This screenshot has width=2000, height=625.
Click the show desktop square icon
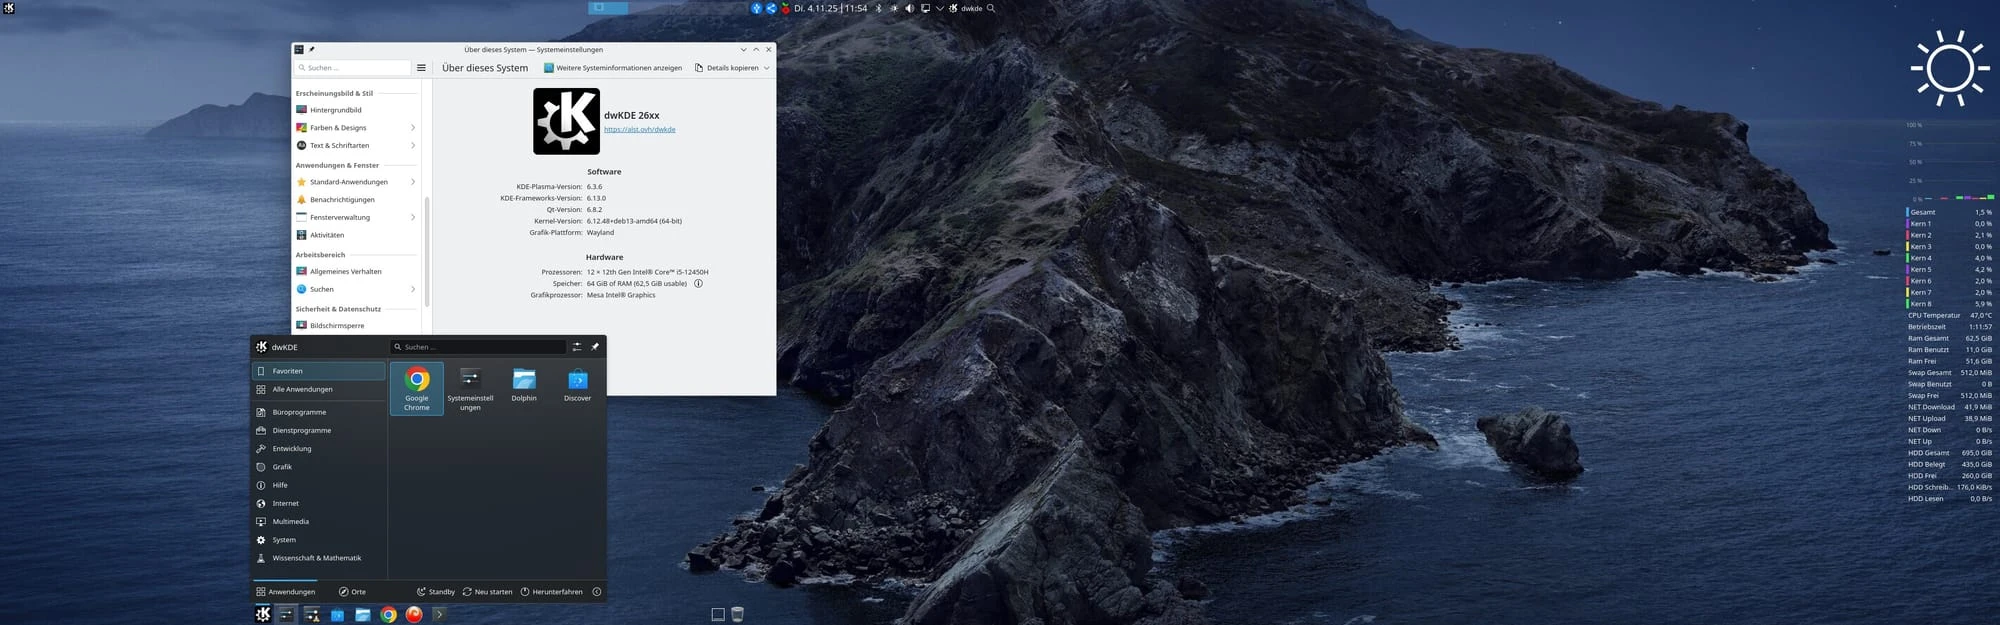pos(718,614)
